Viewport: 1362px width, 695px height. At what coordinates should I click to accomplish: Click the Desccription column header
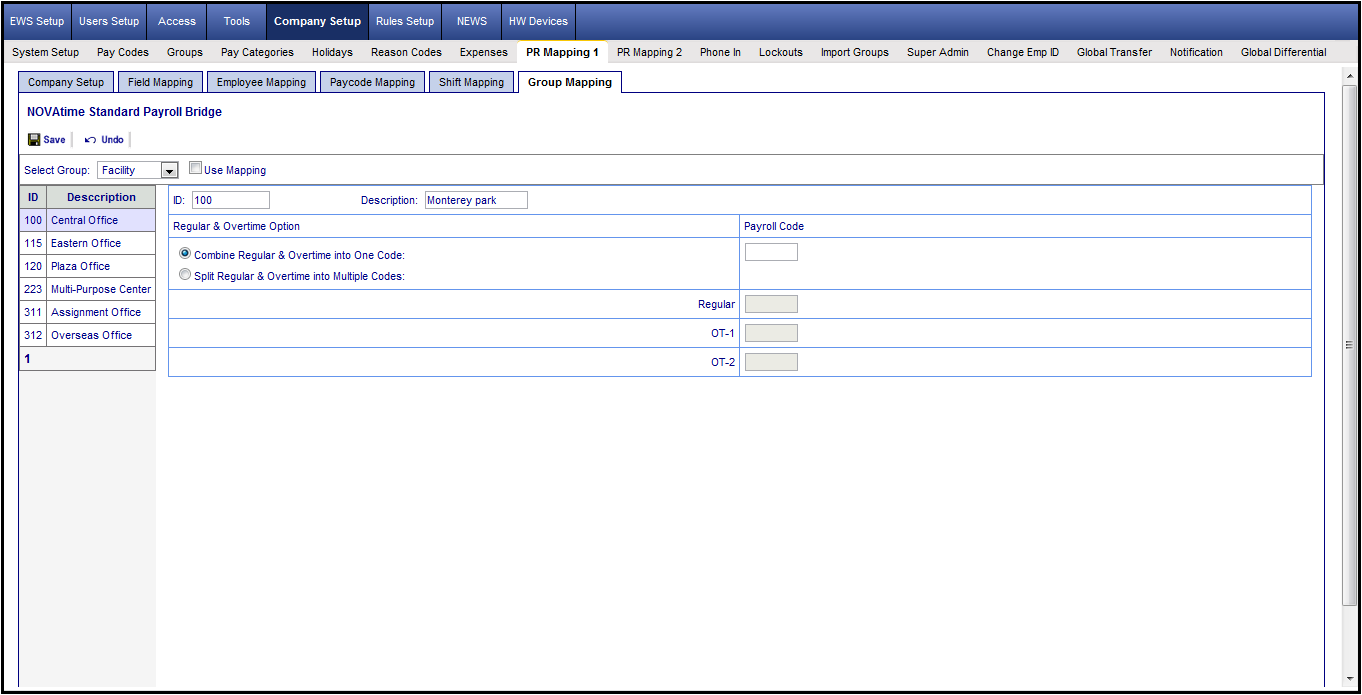pyautogui.click(x=101, y=197)
